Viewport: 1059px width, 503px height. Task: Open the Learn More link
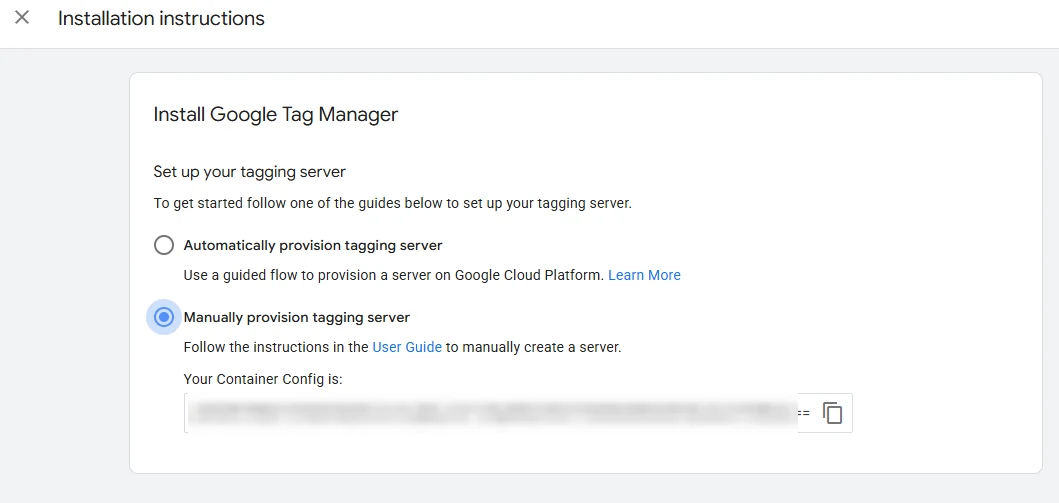pyautogui.click(x=644, y=275)
